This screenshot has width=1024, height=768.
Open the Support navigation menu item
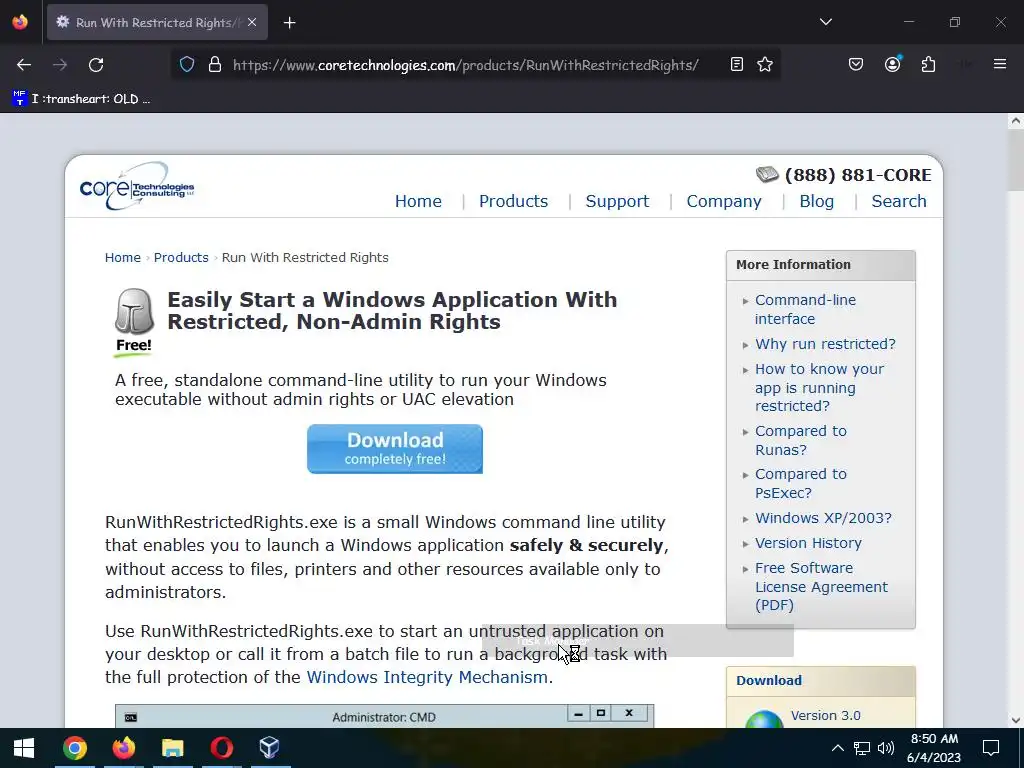[617, 201]
